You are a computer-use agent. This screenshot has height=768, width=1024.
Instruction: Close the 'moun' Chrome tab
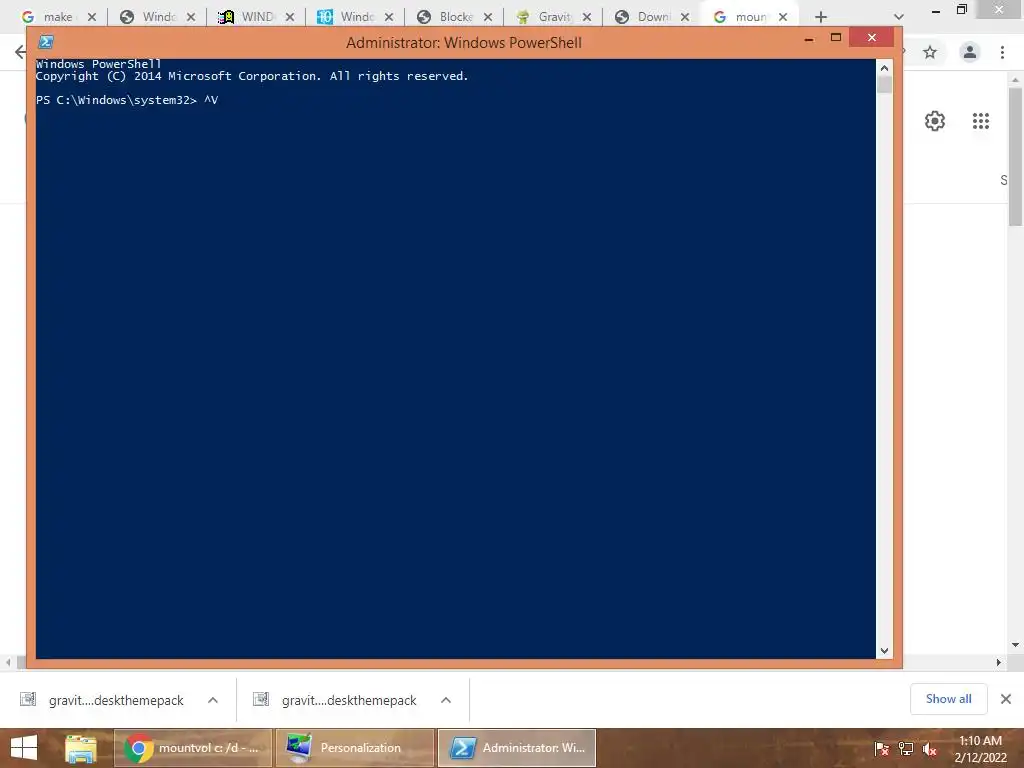click(782, 17)
